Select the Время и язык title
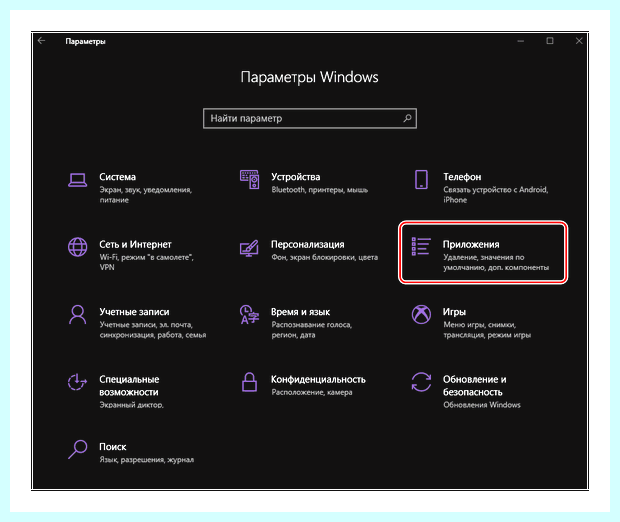 tap(301, 312)
